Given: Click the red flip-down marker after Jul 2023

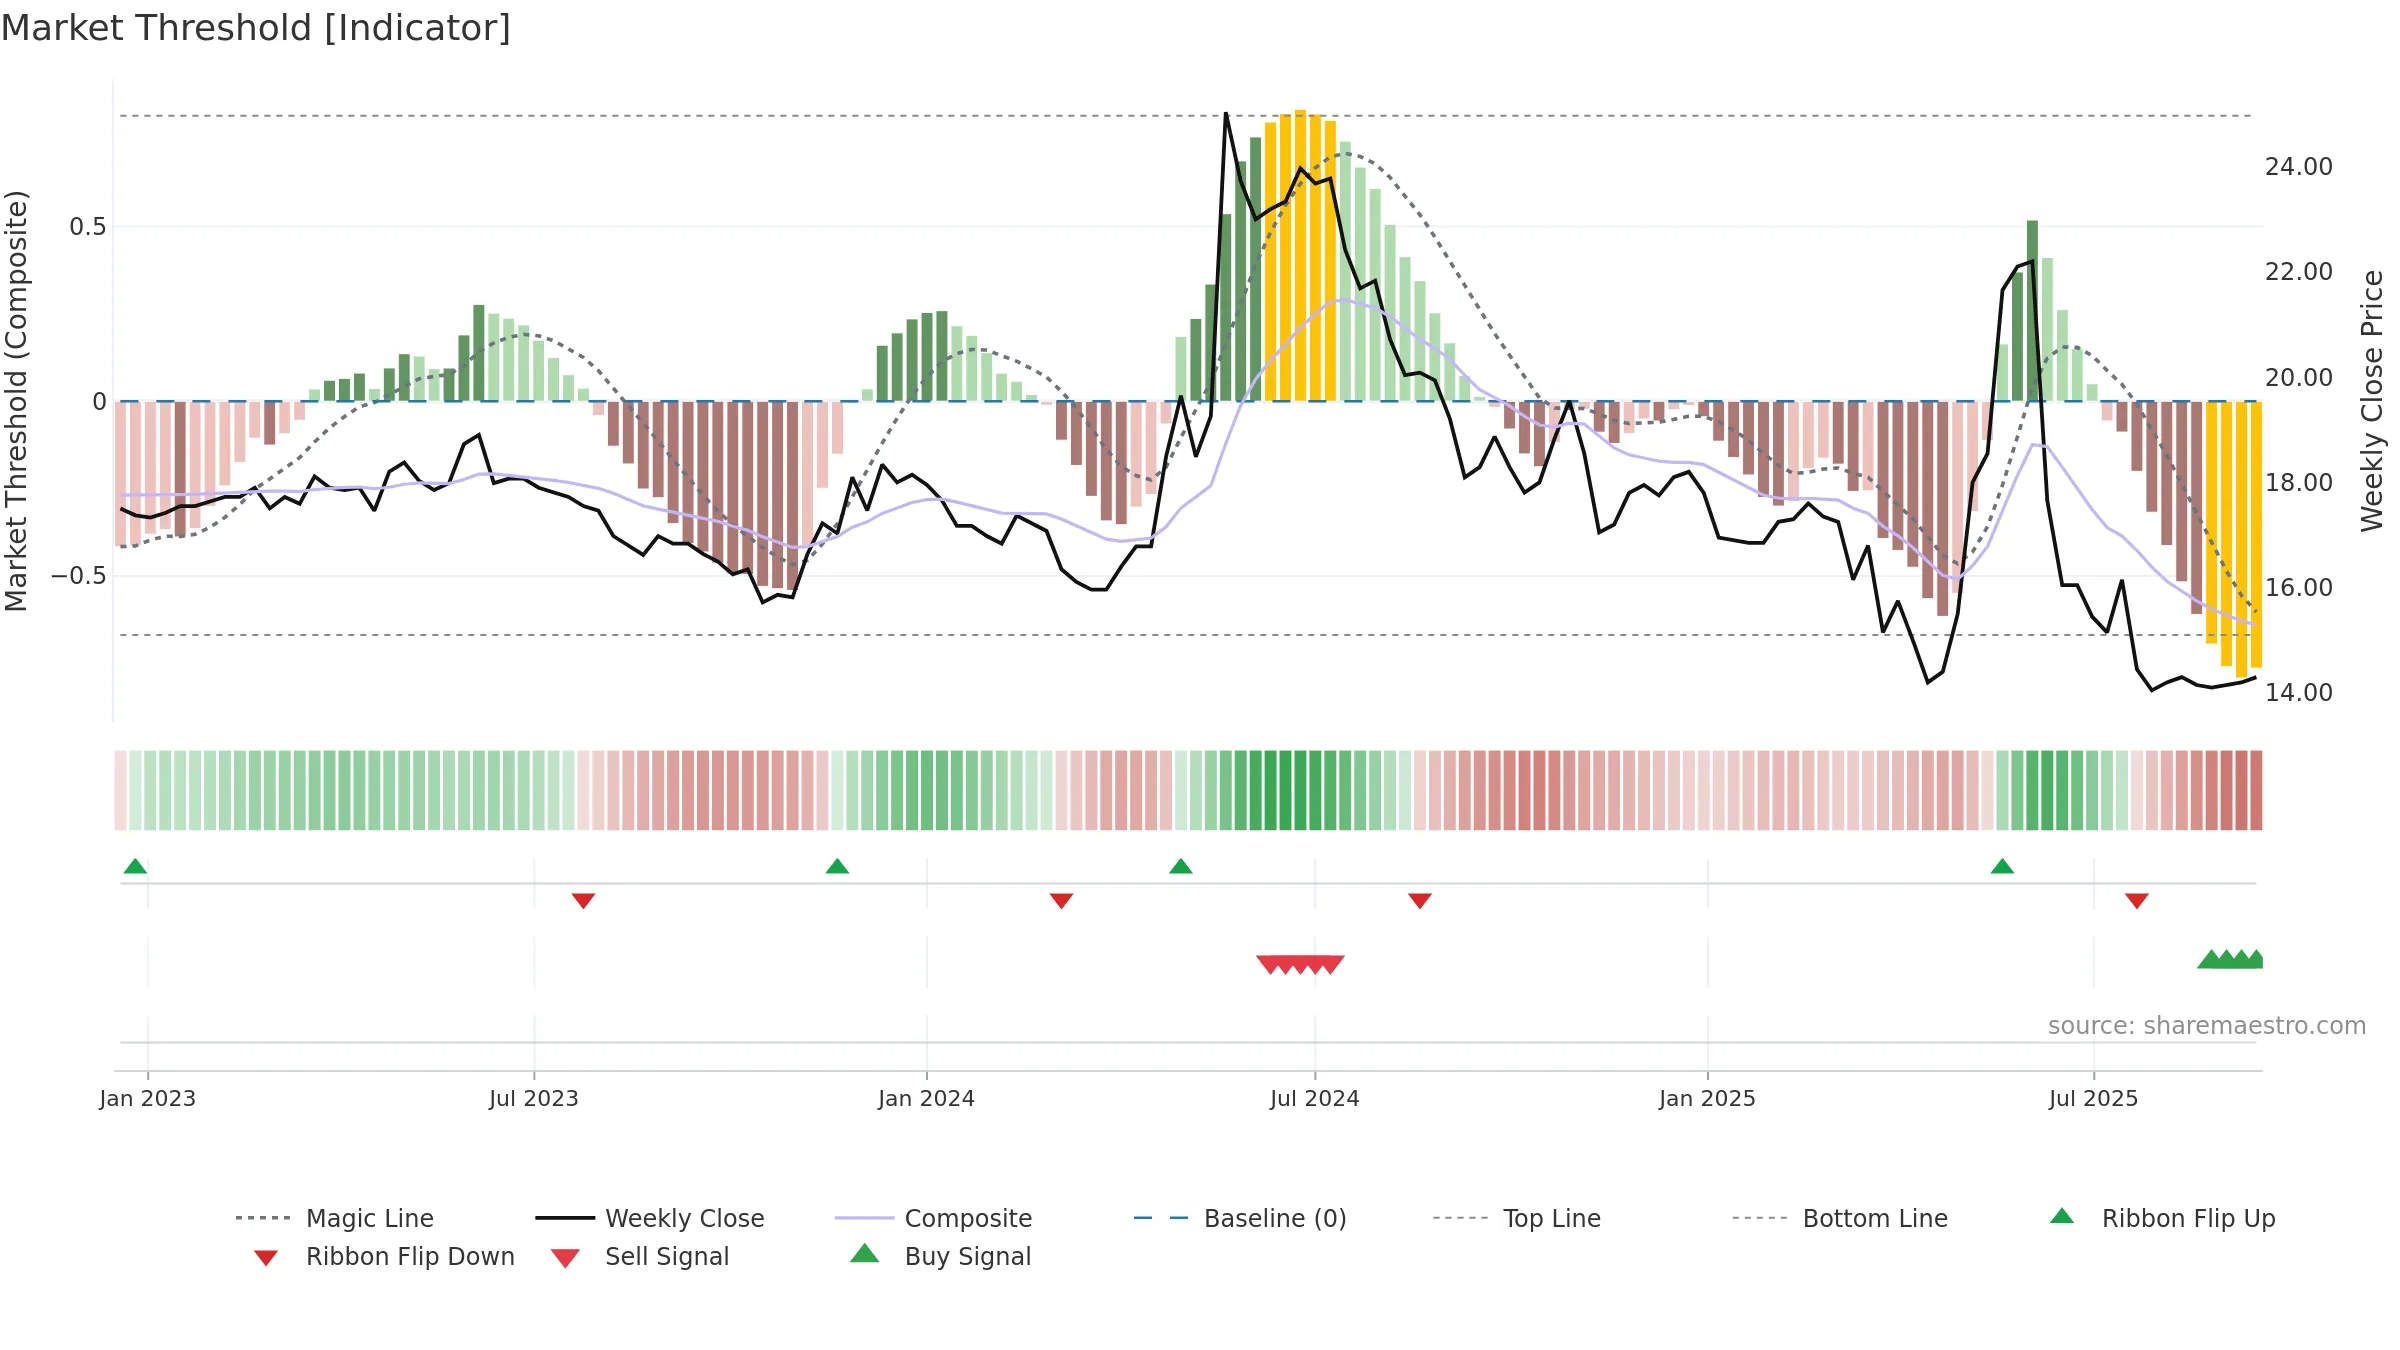Looking at the screenshot, I should coord(583,900).
